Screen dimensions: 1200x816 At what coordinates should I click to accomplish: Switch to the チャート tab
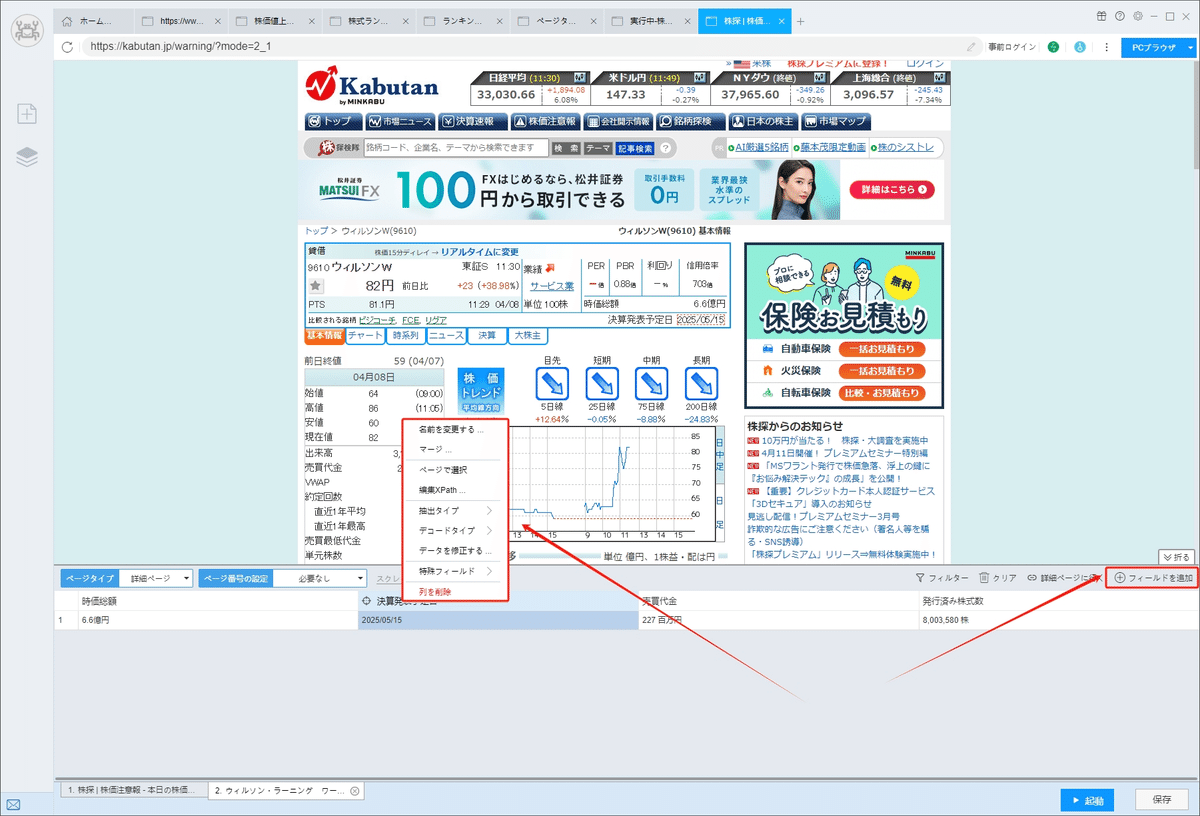click(x=365, y=336)
